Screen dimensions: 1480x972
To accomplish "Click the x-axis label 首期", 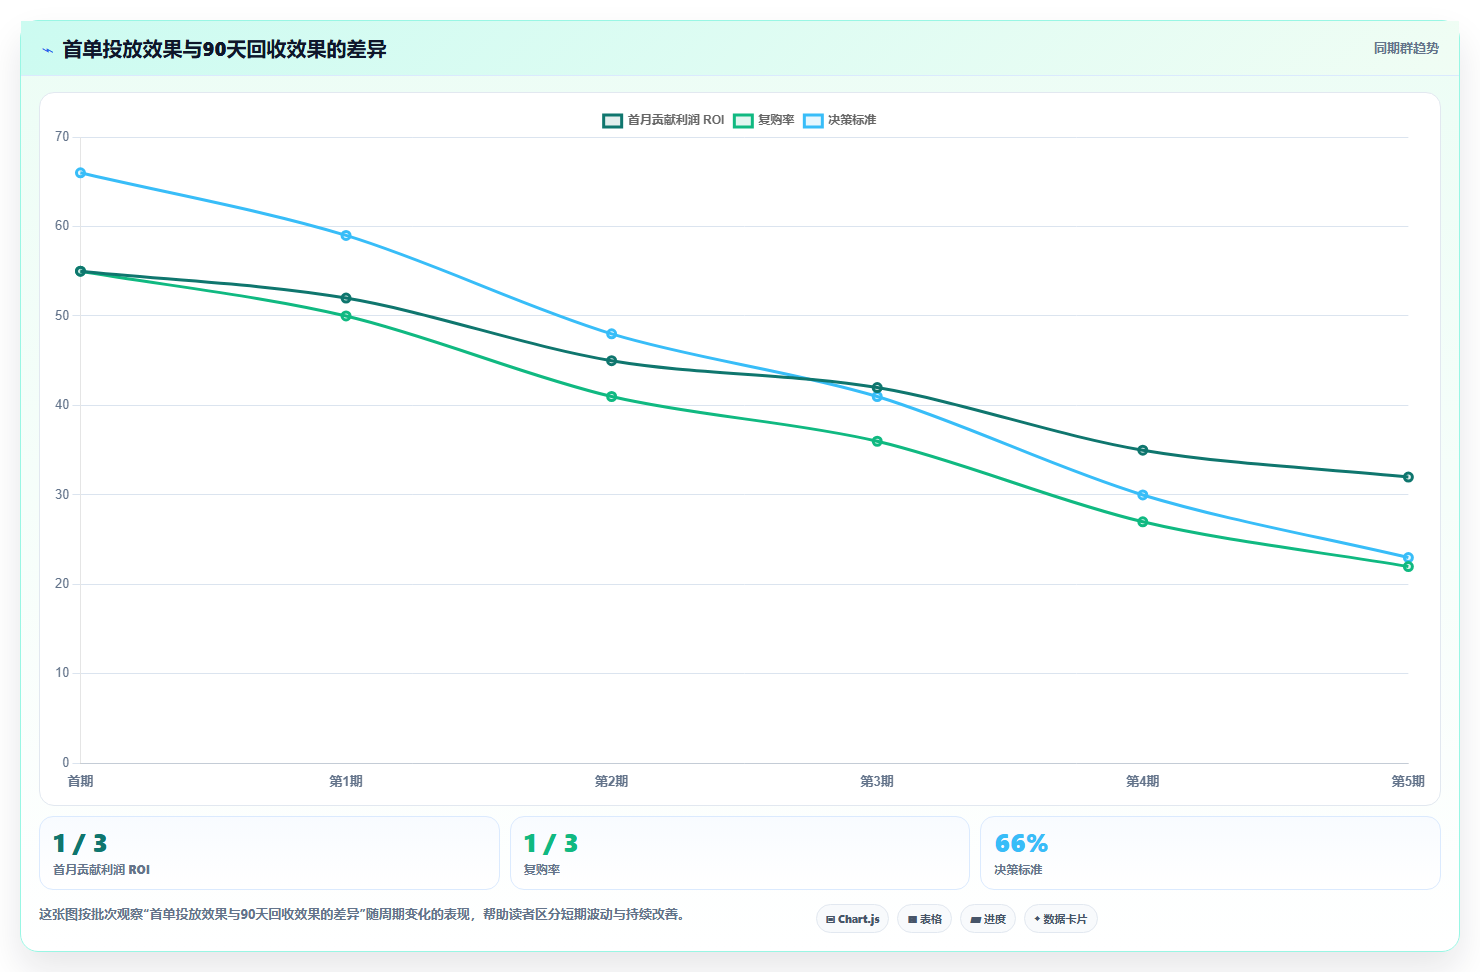I will [x=81, y=781].
